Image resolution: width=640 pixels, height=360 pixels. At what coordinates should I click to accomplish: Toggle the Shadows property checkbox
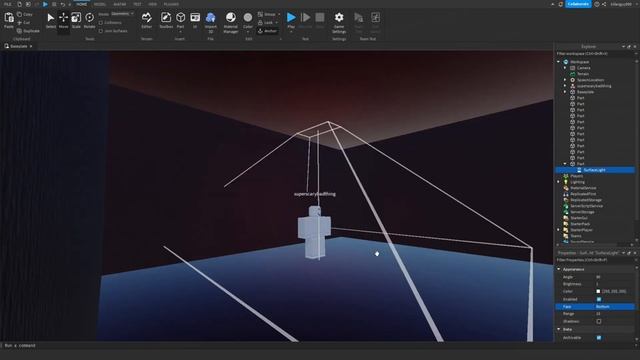pyautogui.click(x=599, y=321)
